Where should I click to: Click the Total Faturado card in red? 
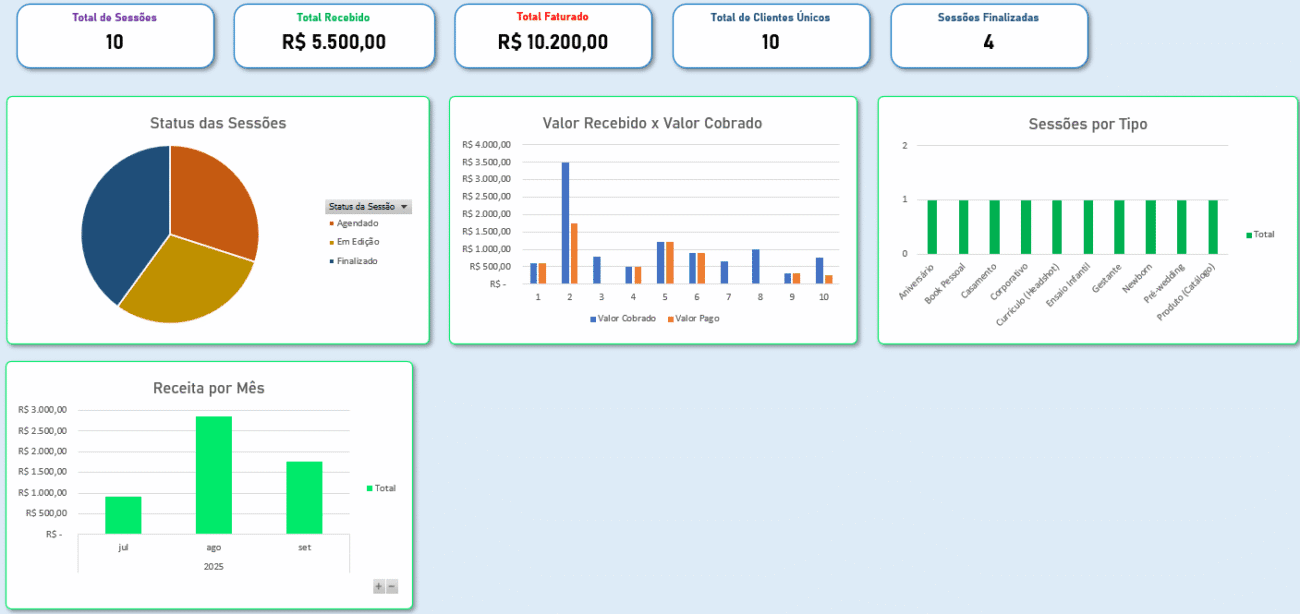552,35
